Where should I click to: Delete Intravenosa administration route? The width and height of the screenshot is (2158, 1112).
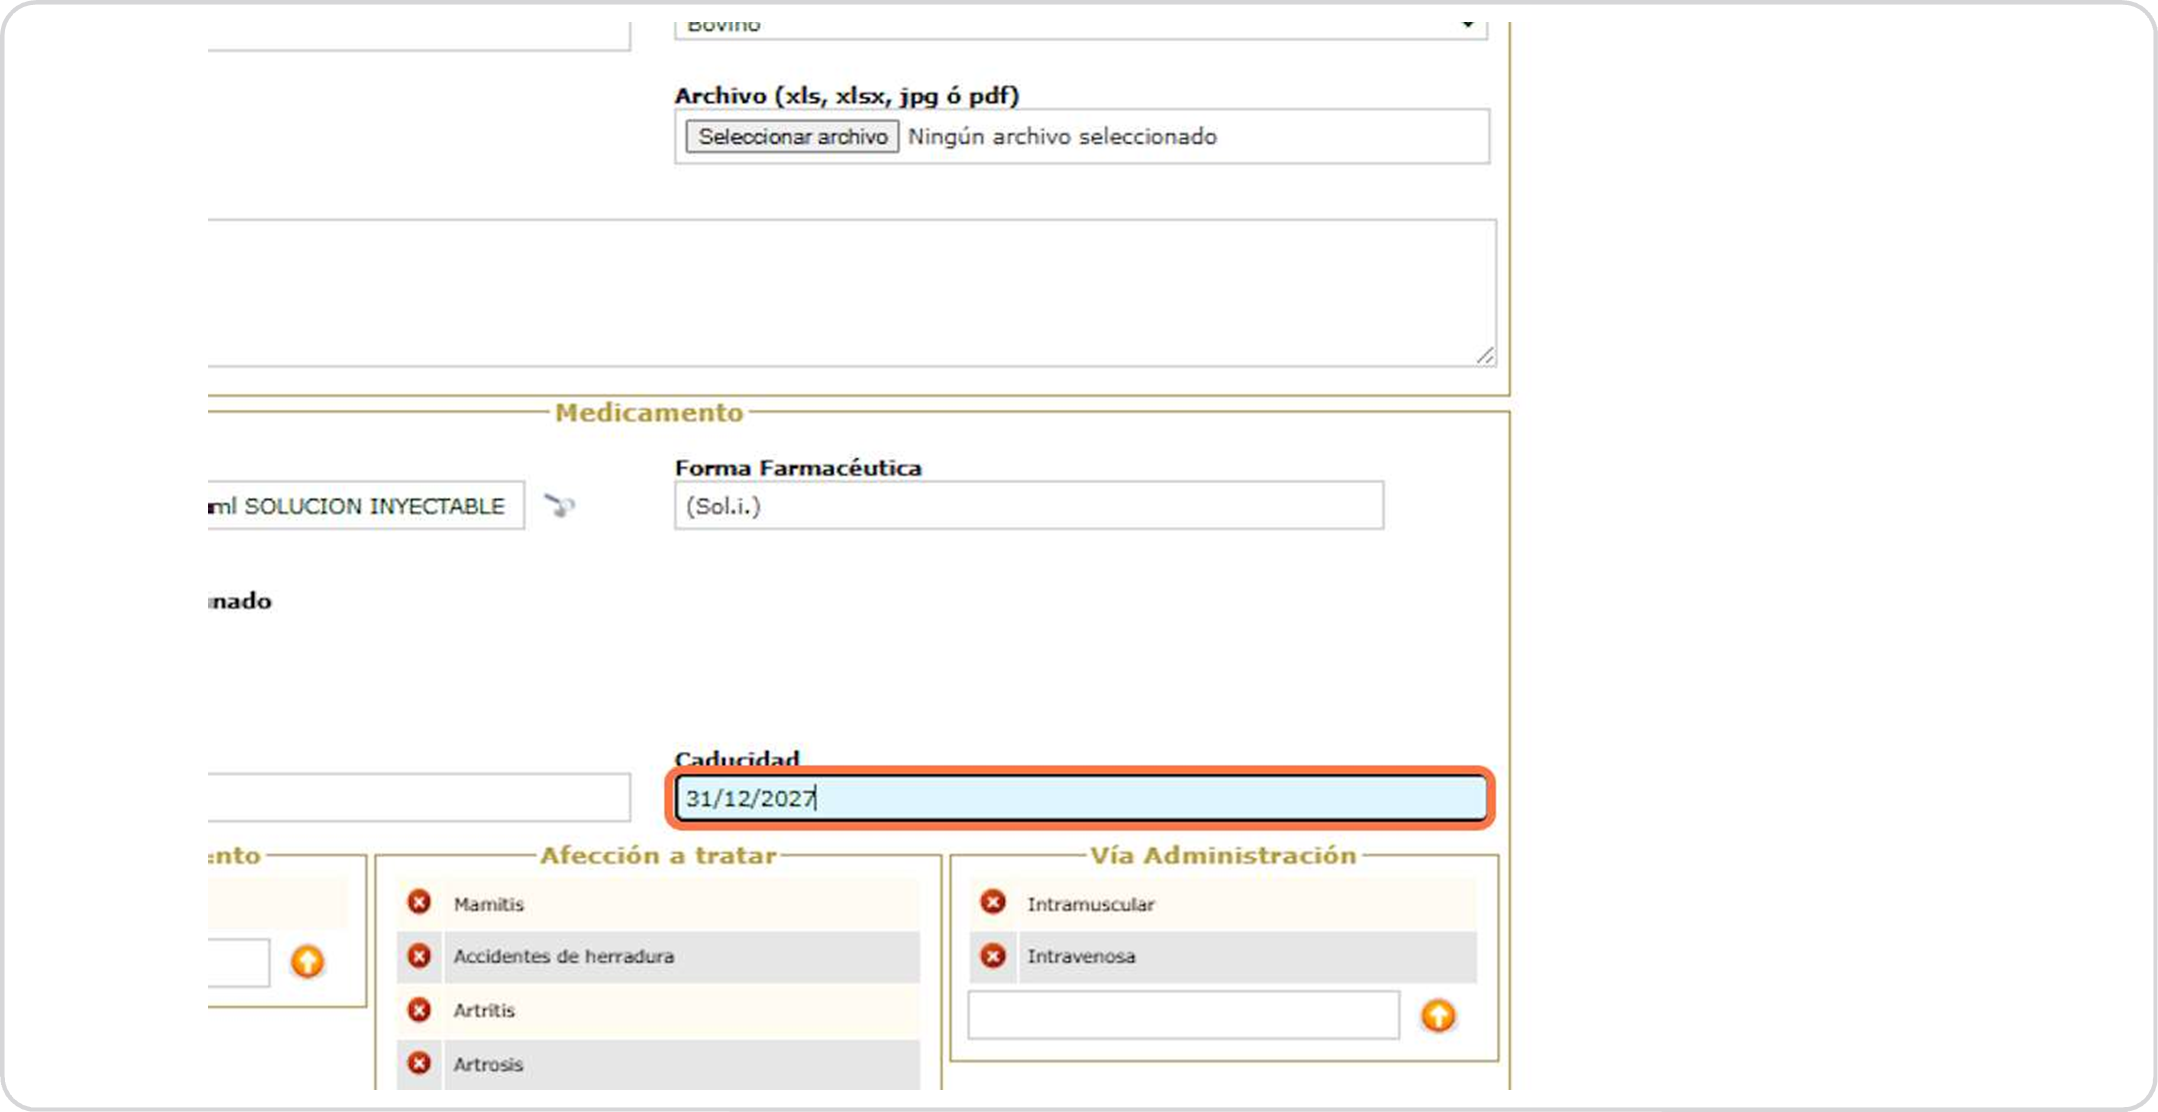tap(993, 956)
